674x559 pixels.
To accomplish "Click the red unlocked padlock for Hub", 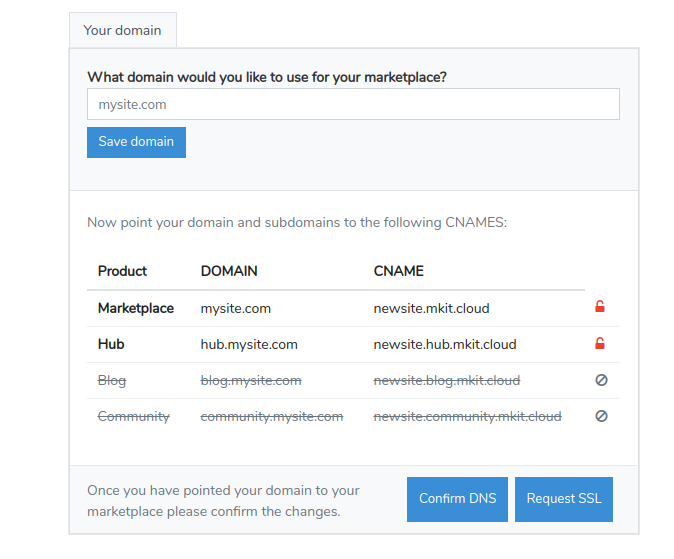I will [600, 344].
